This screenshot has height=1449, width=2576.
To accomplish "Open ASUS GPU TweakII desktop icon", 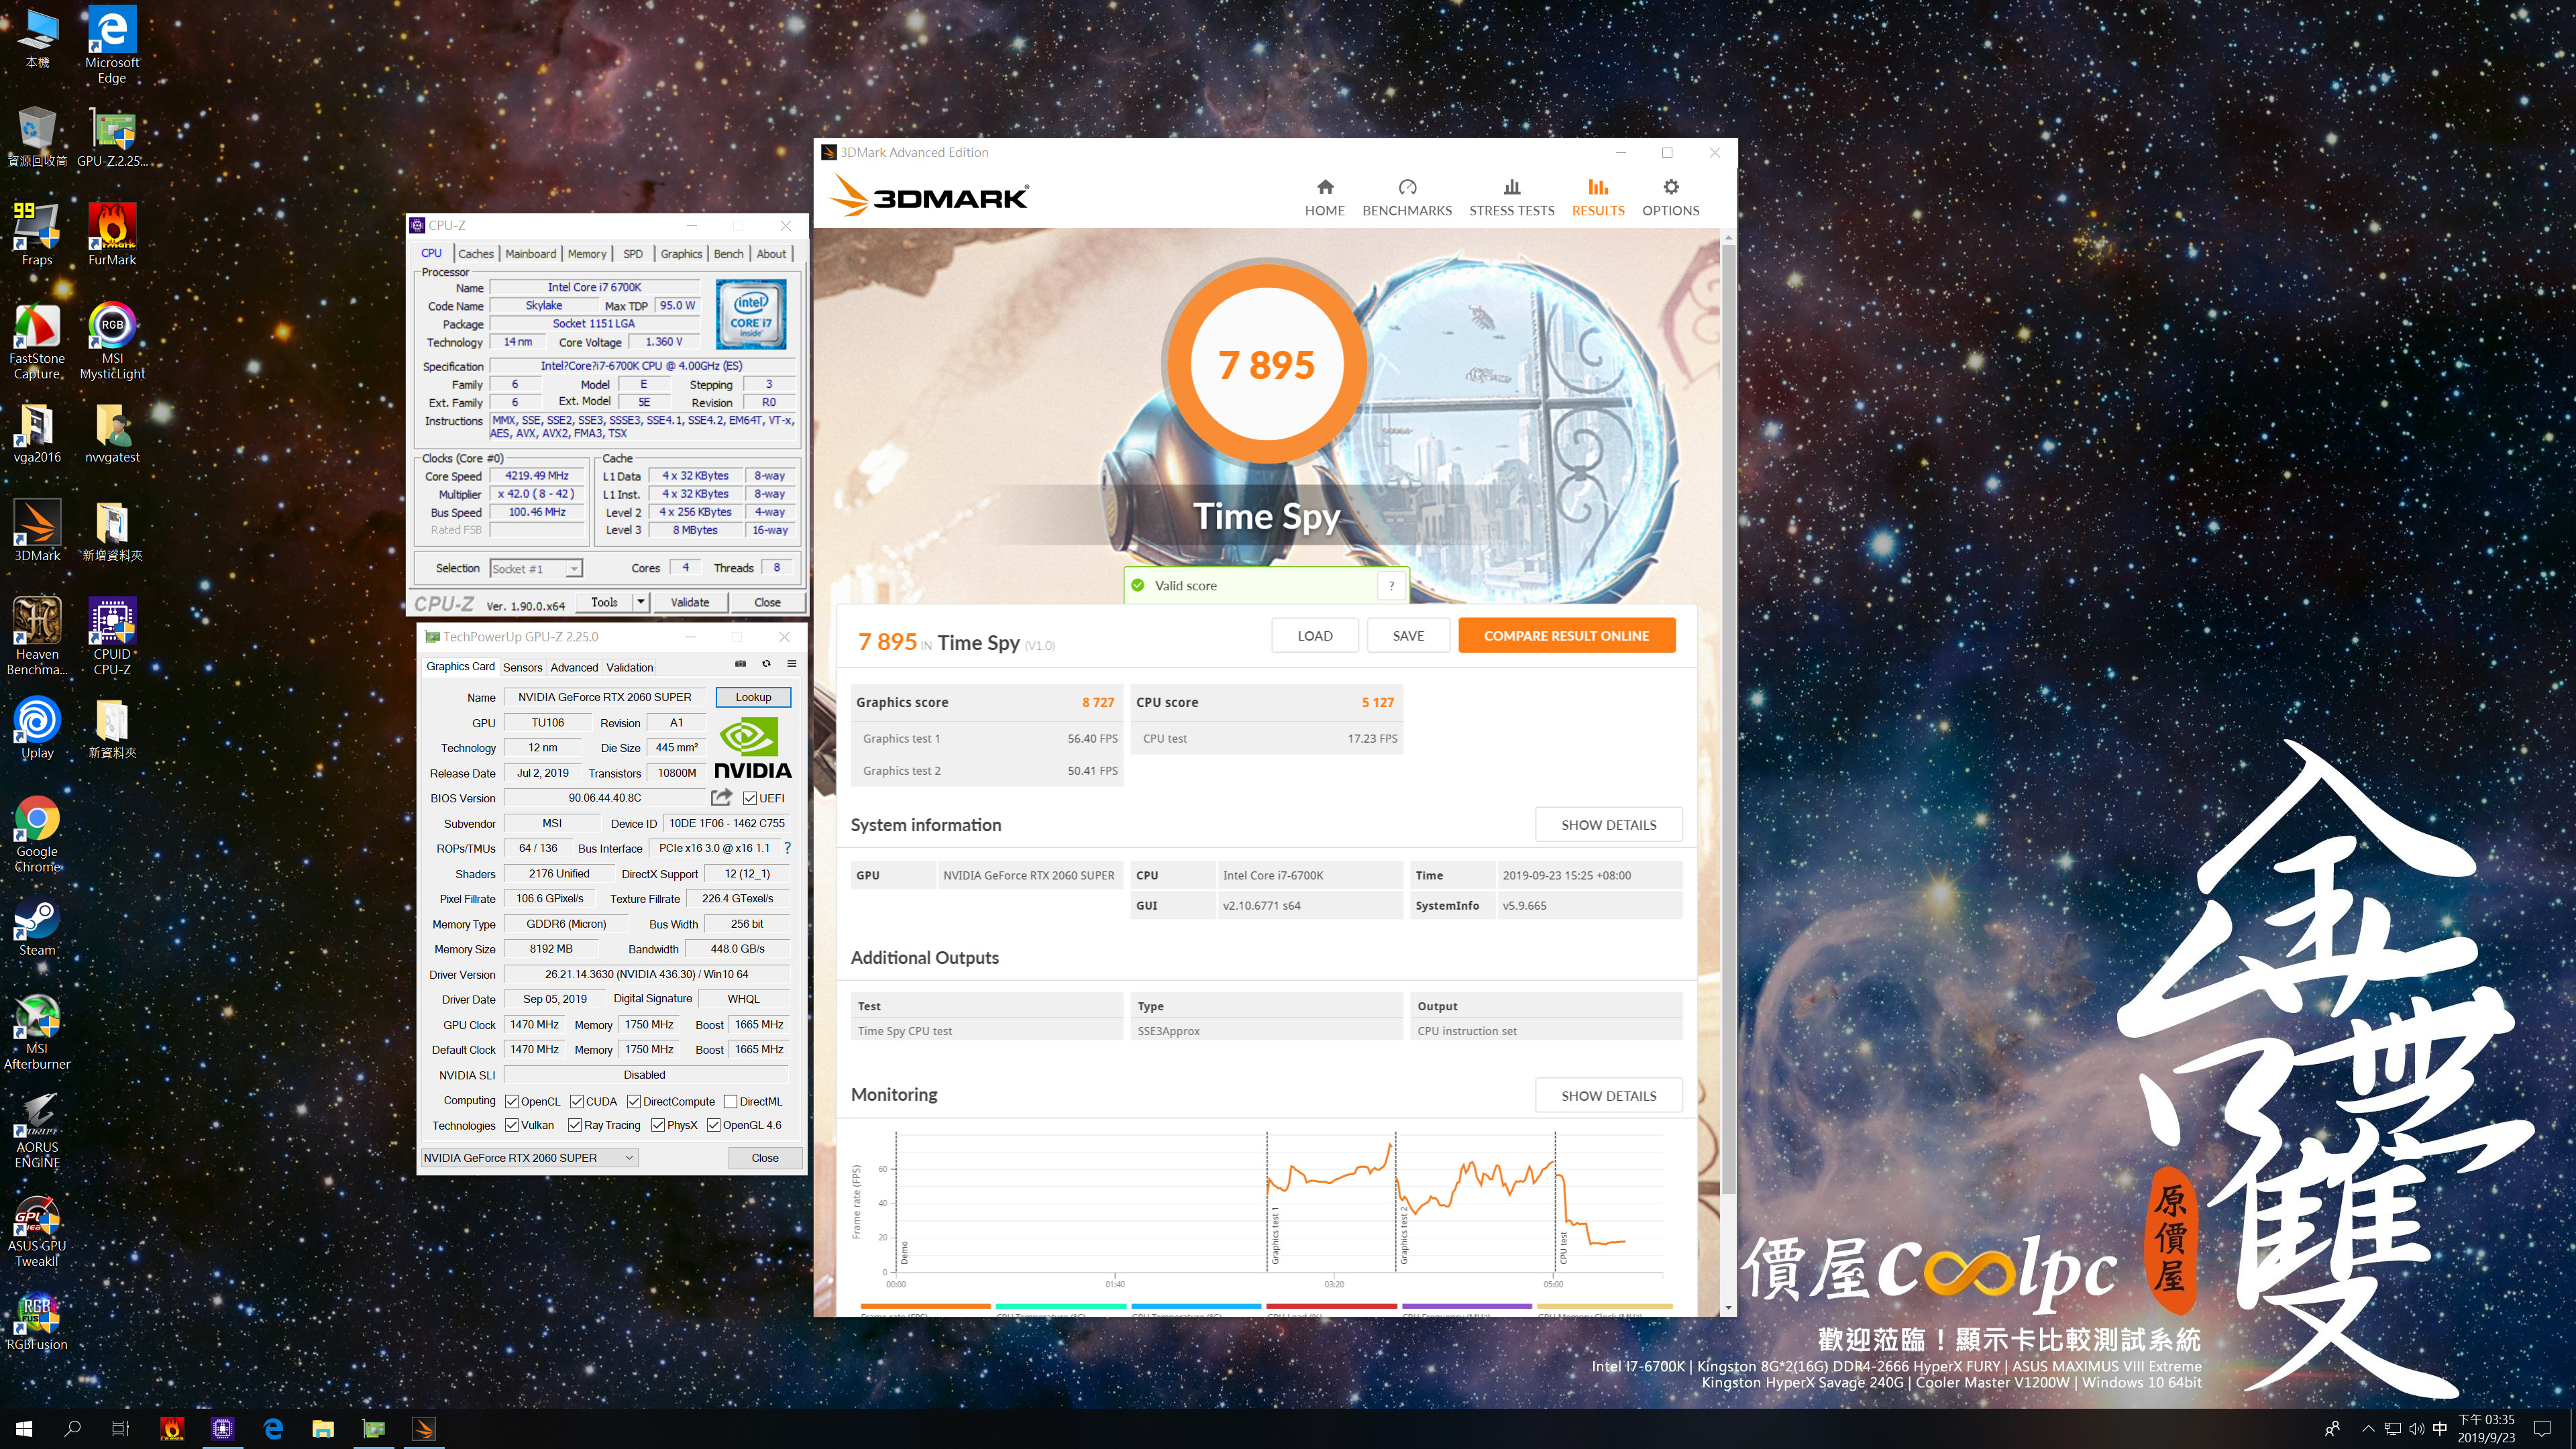I will [x=37, y=1230].
